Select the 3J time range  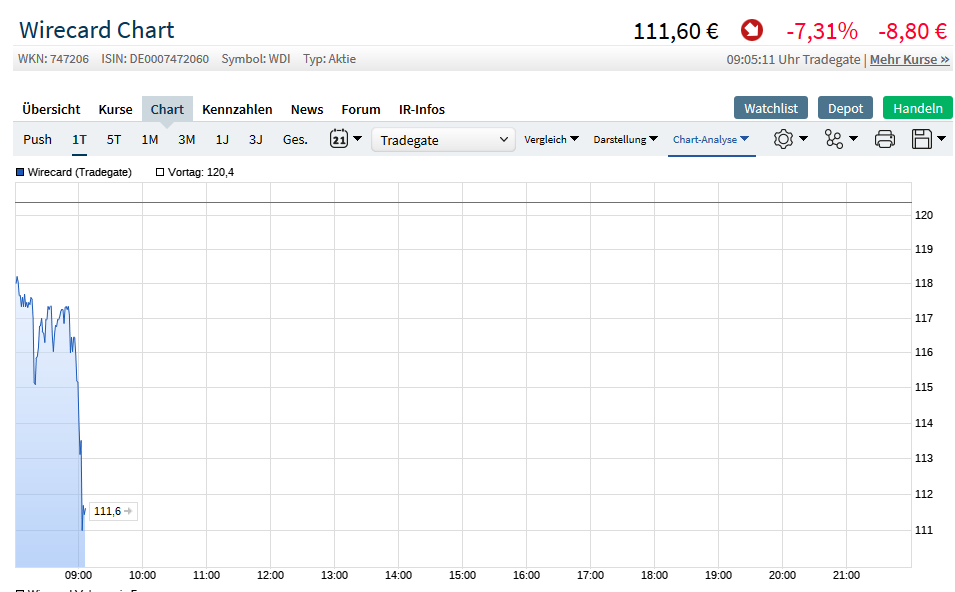256,139
